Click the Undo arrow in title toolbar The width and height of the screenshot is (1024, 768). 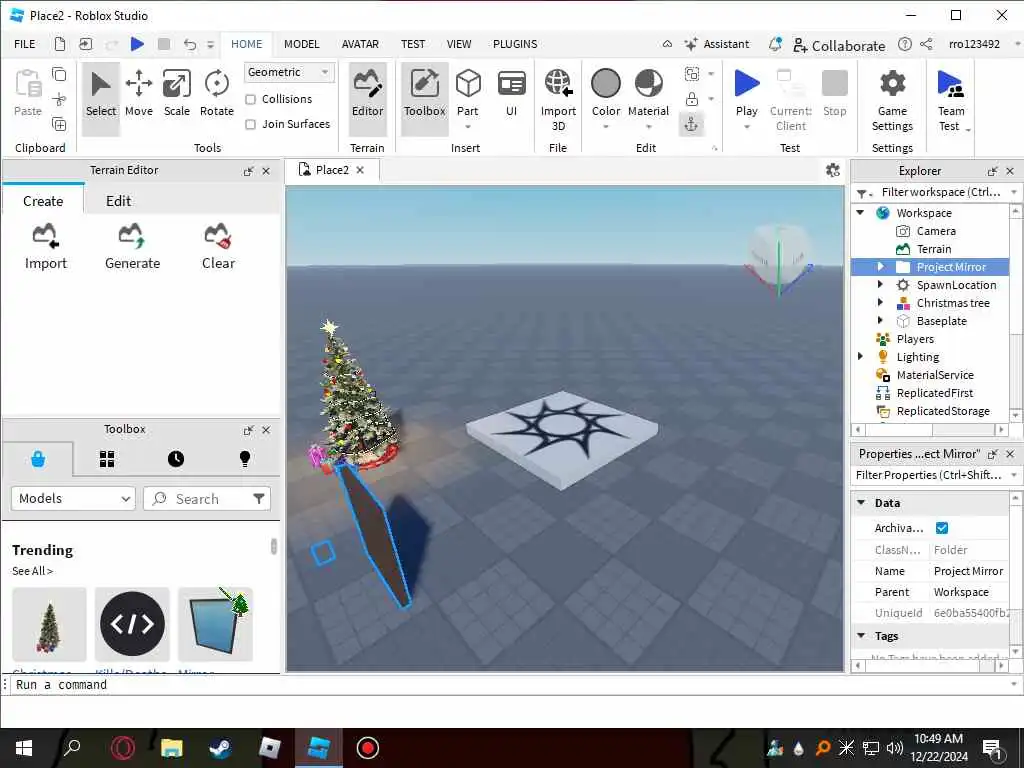pos(190,44)
